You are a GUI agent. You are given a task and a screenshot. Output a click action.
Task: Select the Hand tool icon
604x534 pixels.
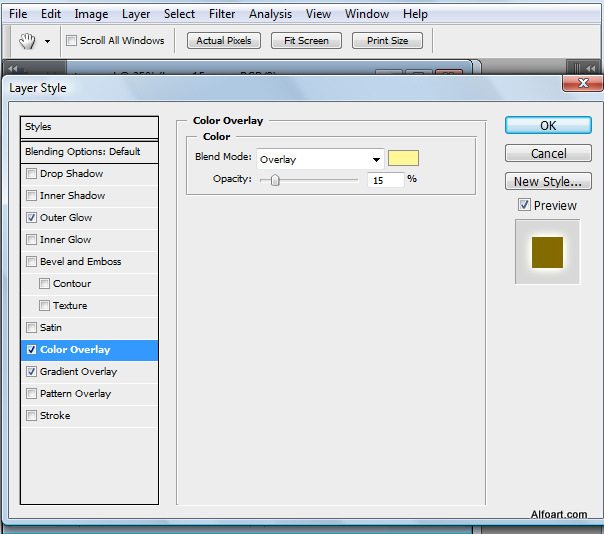[x=27, y=41]
